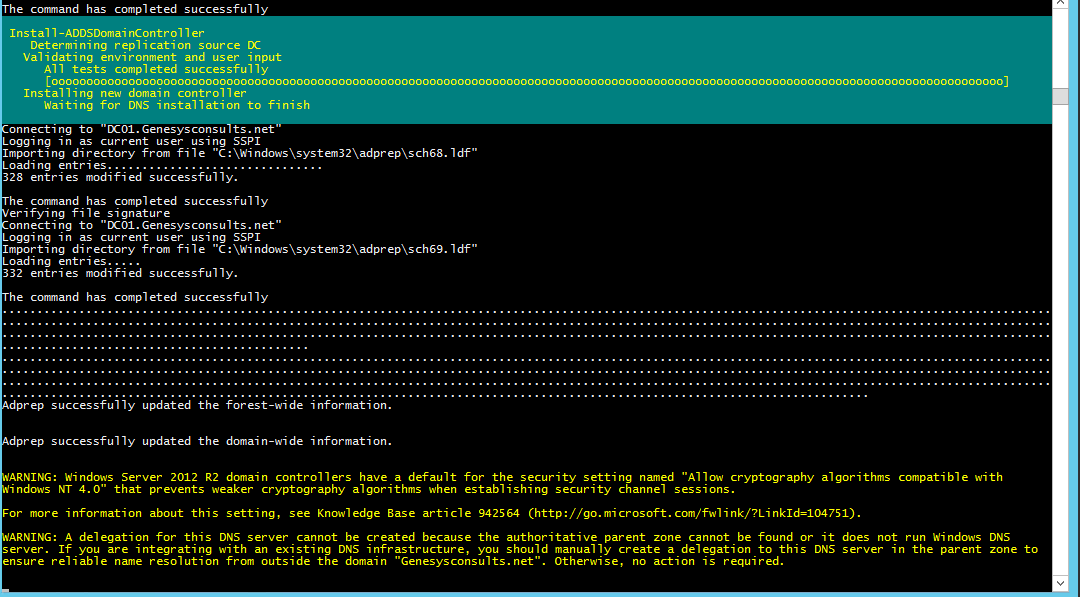Viewport: 1080px width, 597px height.
Task: Click the vertical scrollbar thumb
Action: [1061, 96]
